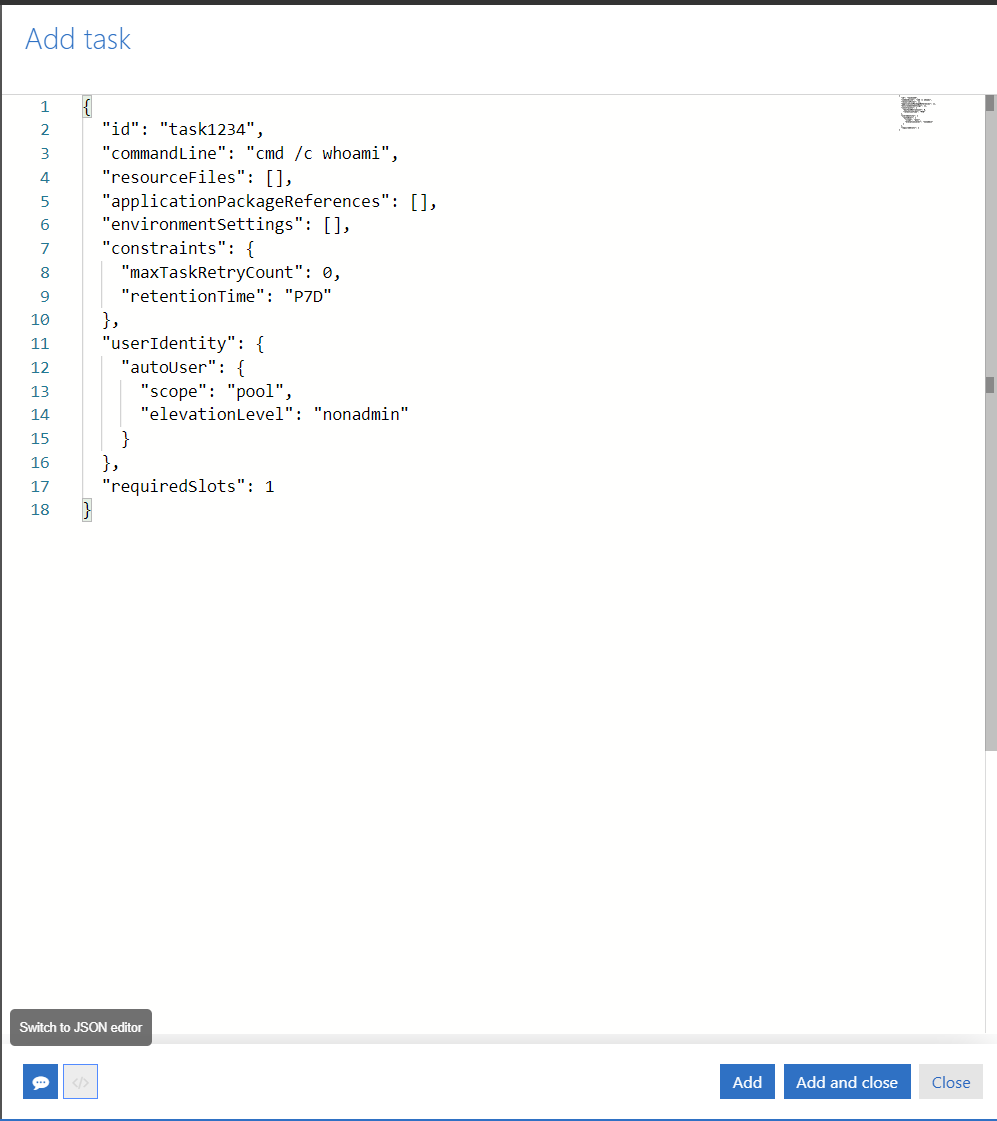
Task: Click the editor minimap preview
Action: coord(916,112)
